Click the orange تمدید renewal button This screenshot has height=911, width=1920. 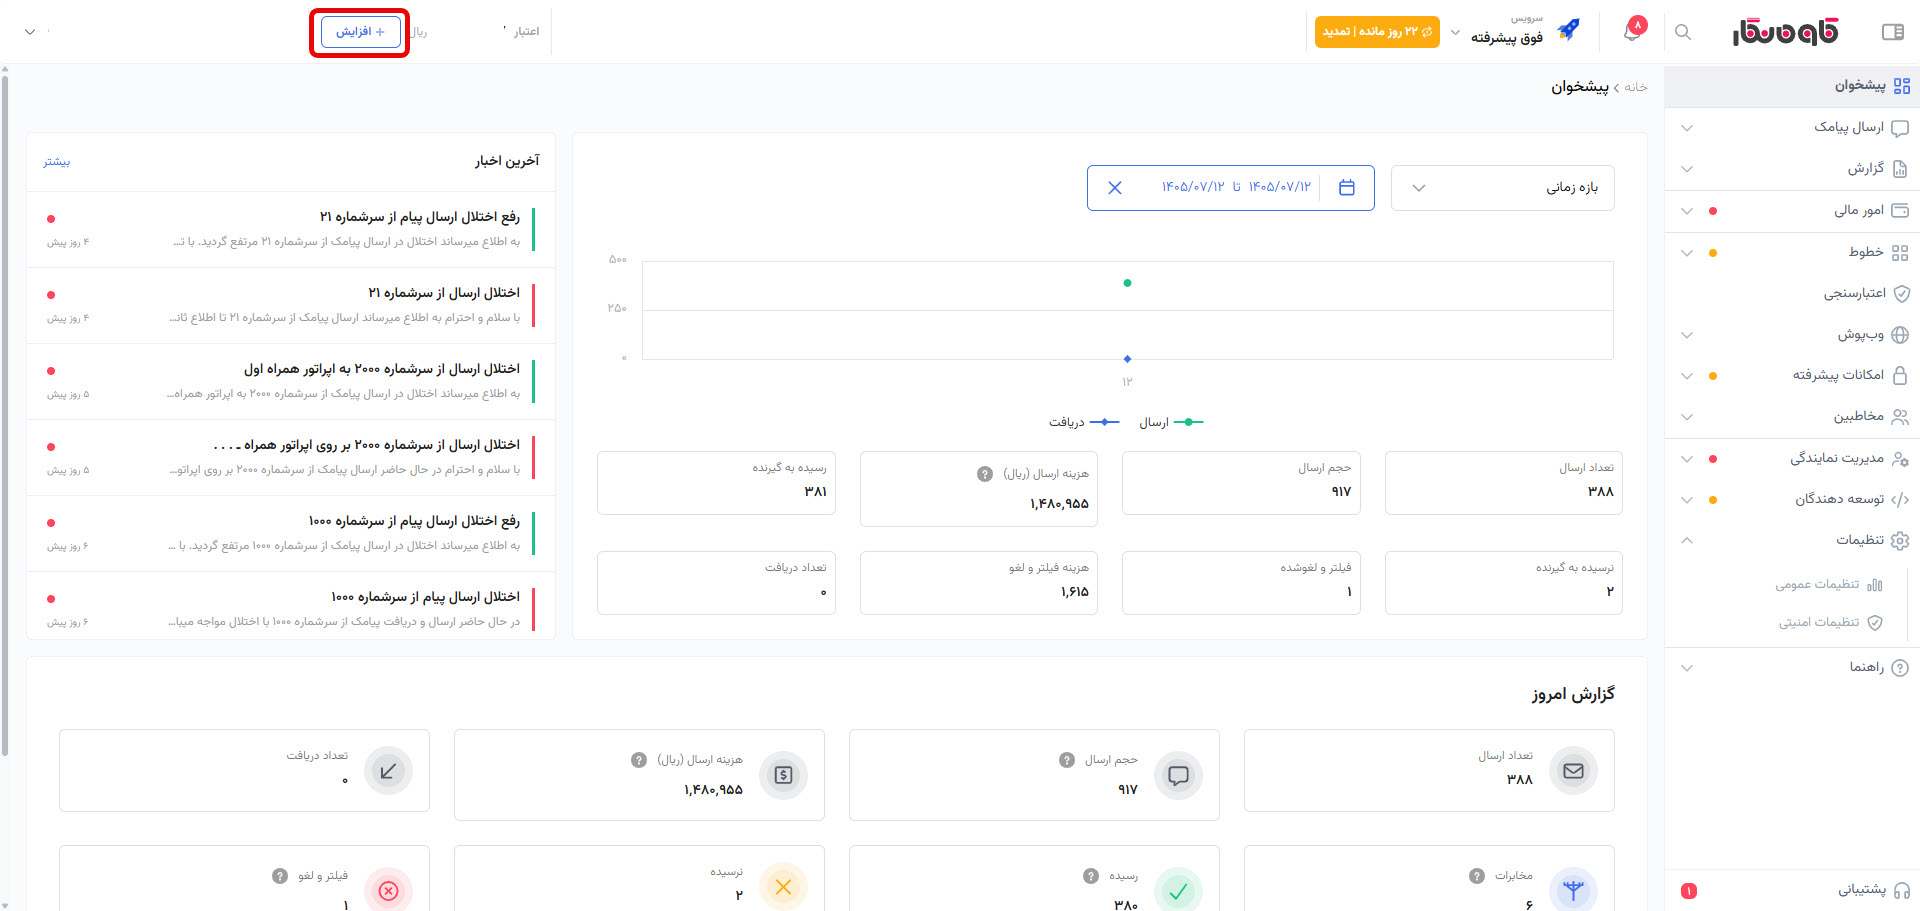[1377, 32]
